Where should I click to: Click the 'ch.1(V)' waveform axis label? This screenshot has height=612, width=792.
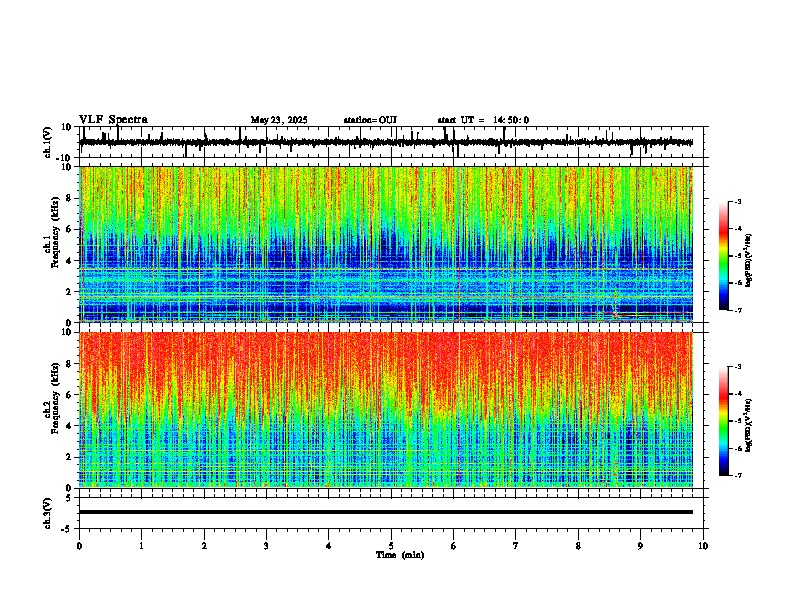click(48, 142)
